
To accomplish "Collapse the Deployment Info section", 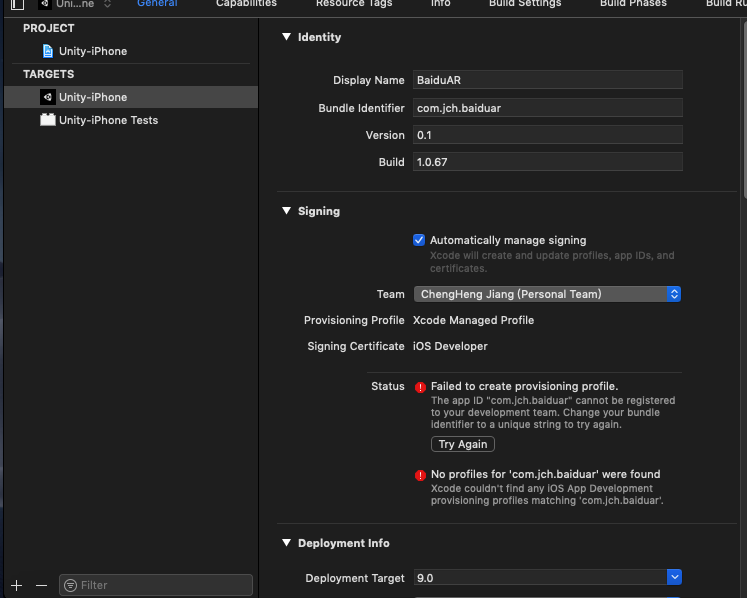I will [286, 543].
